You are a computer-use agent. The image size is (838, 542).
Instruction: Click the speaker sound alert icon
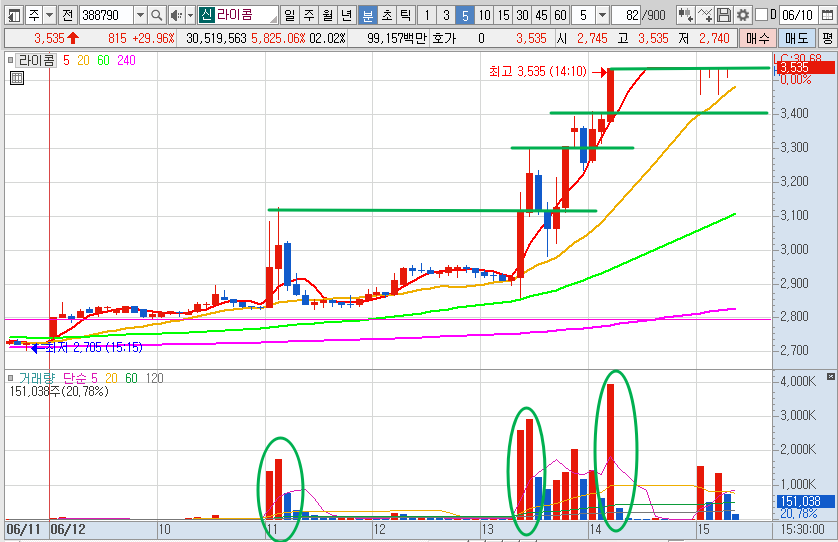176,15
